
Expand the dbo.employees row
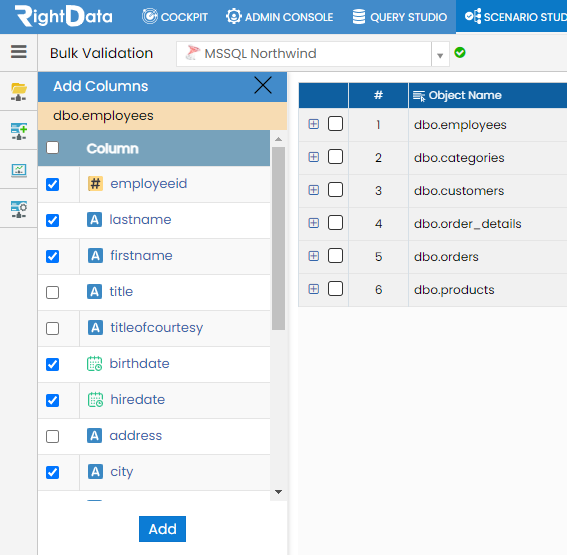(x=314, y=124)
